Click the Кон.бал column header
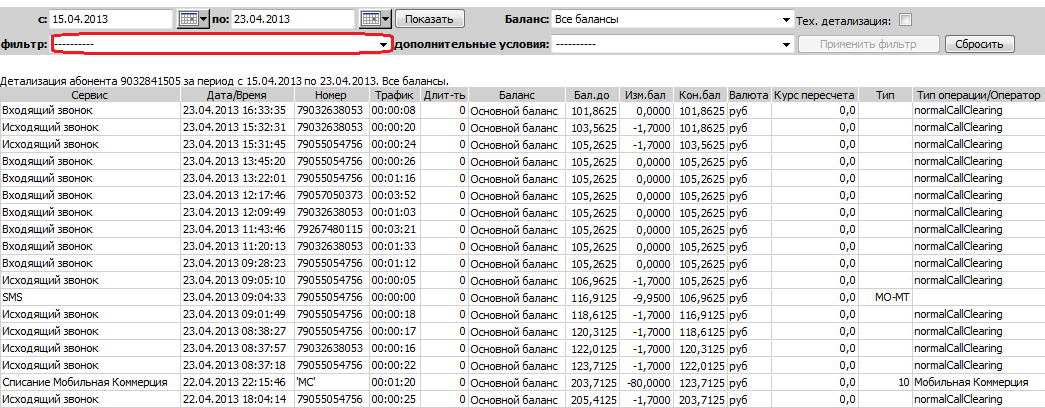1045x408 pixels. pos(700,95)
